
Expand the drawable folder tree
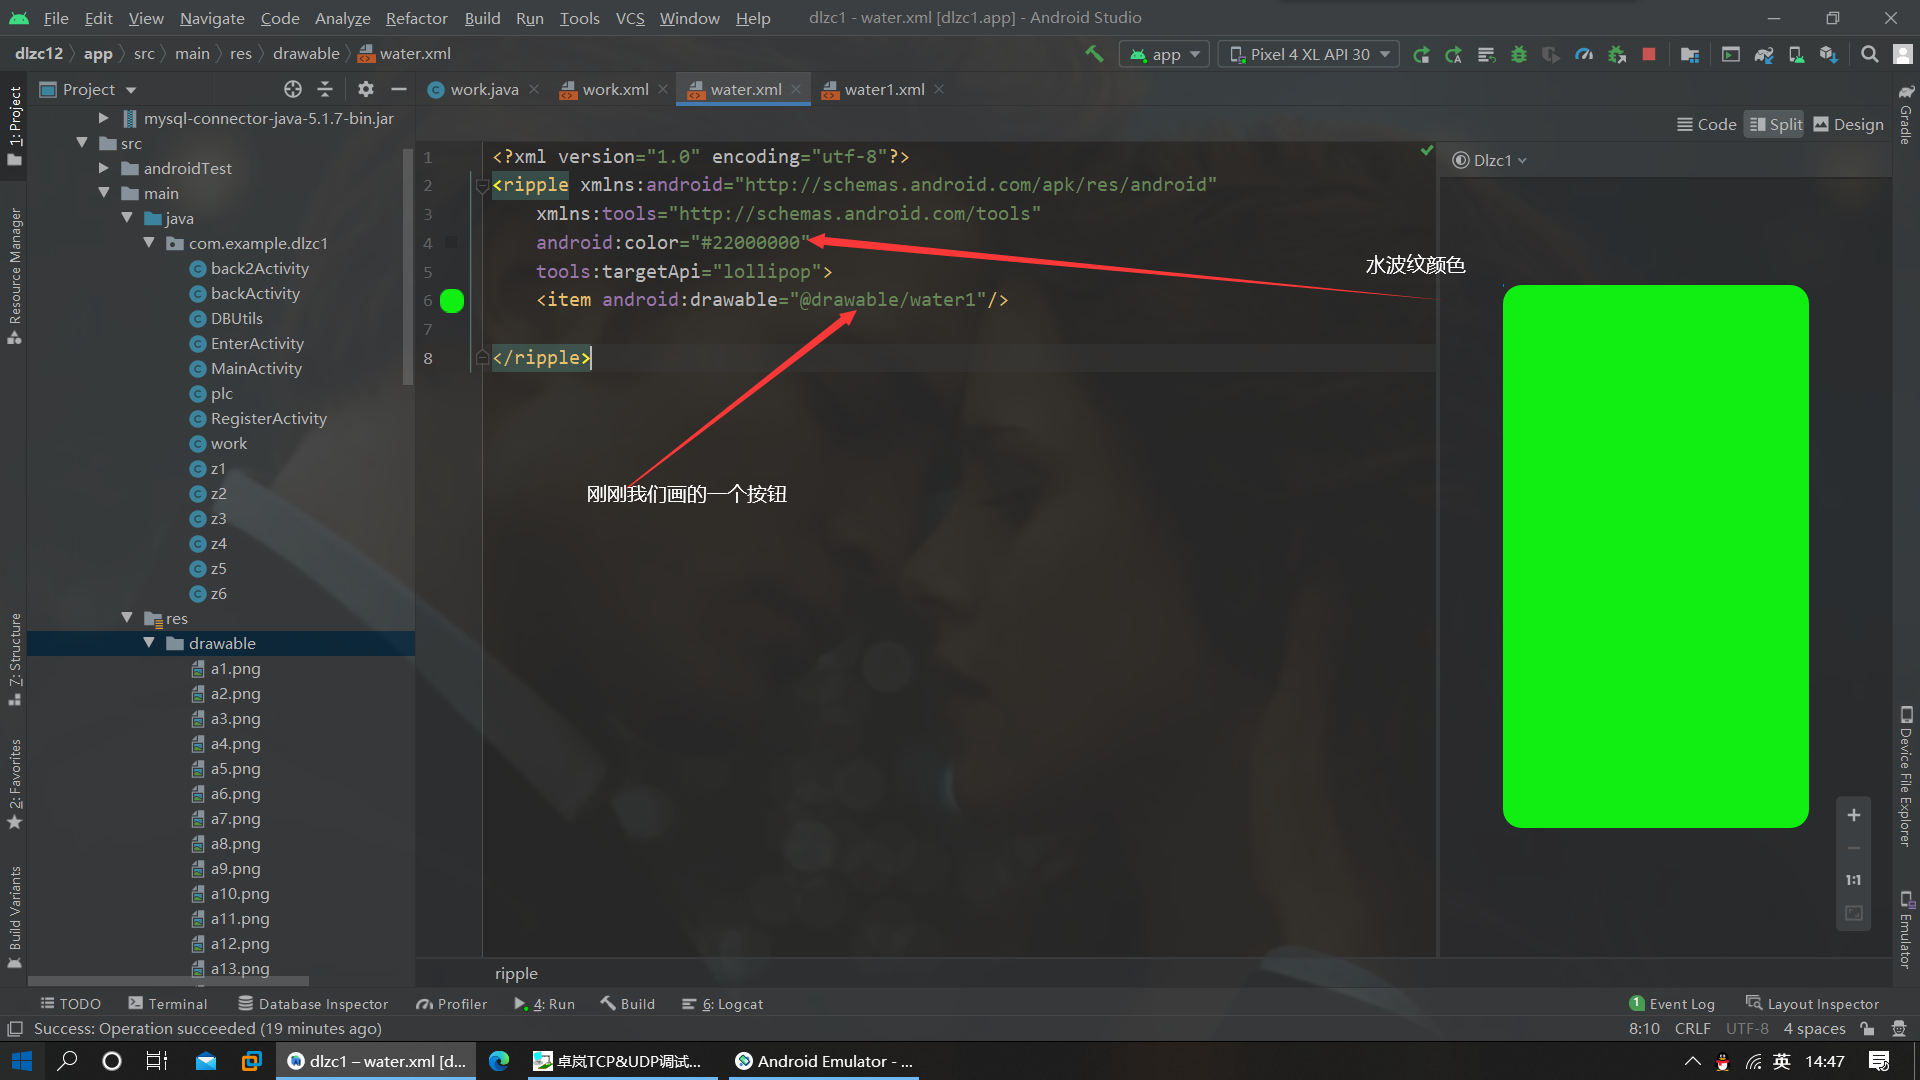click(x=150, y=644)
